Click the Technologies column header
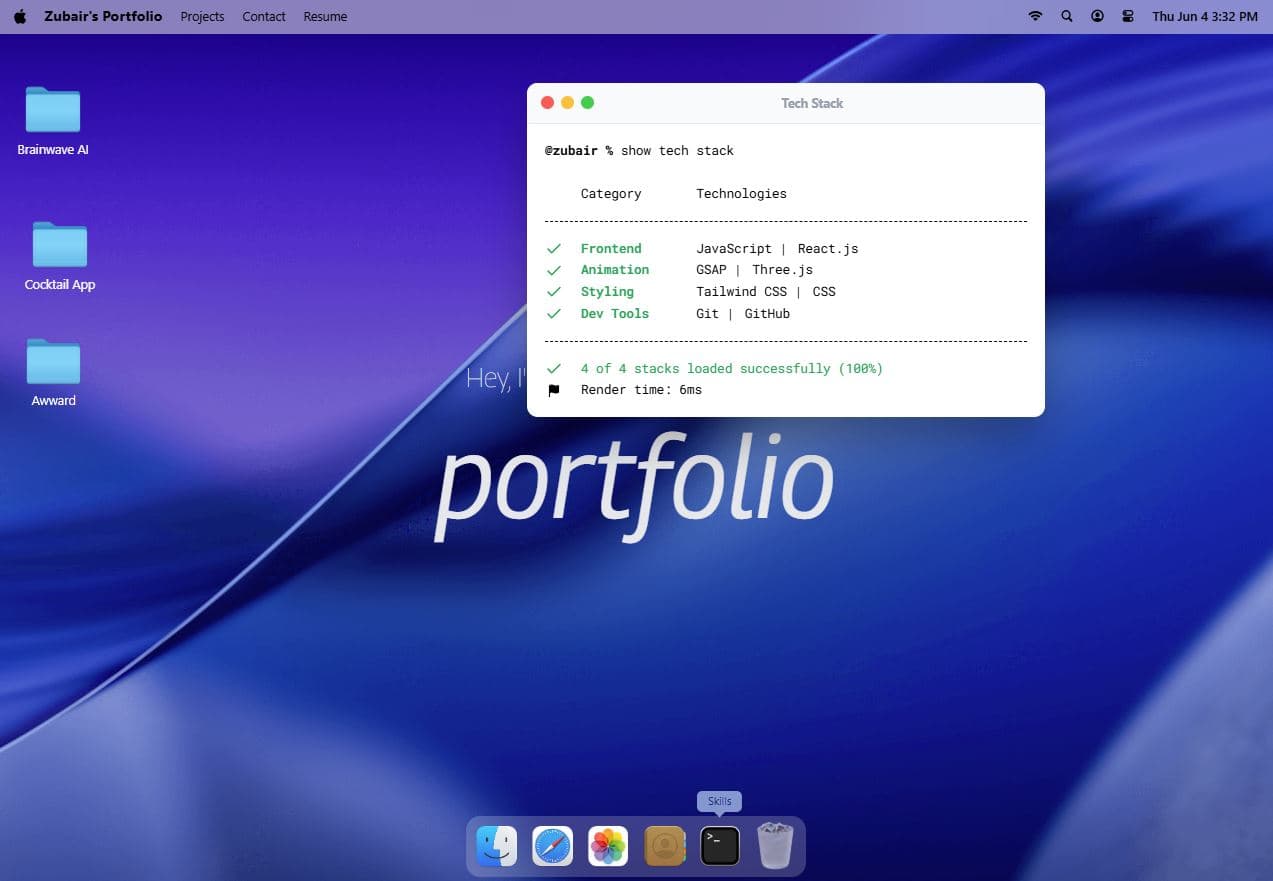This screenshot has height=881, width=1273. pyautogui.click(x=741, y=194)
